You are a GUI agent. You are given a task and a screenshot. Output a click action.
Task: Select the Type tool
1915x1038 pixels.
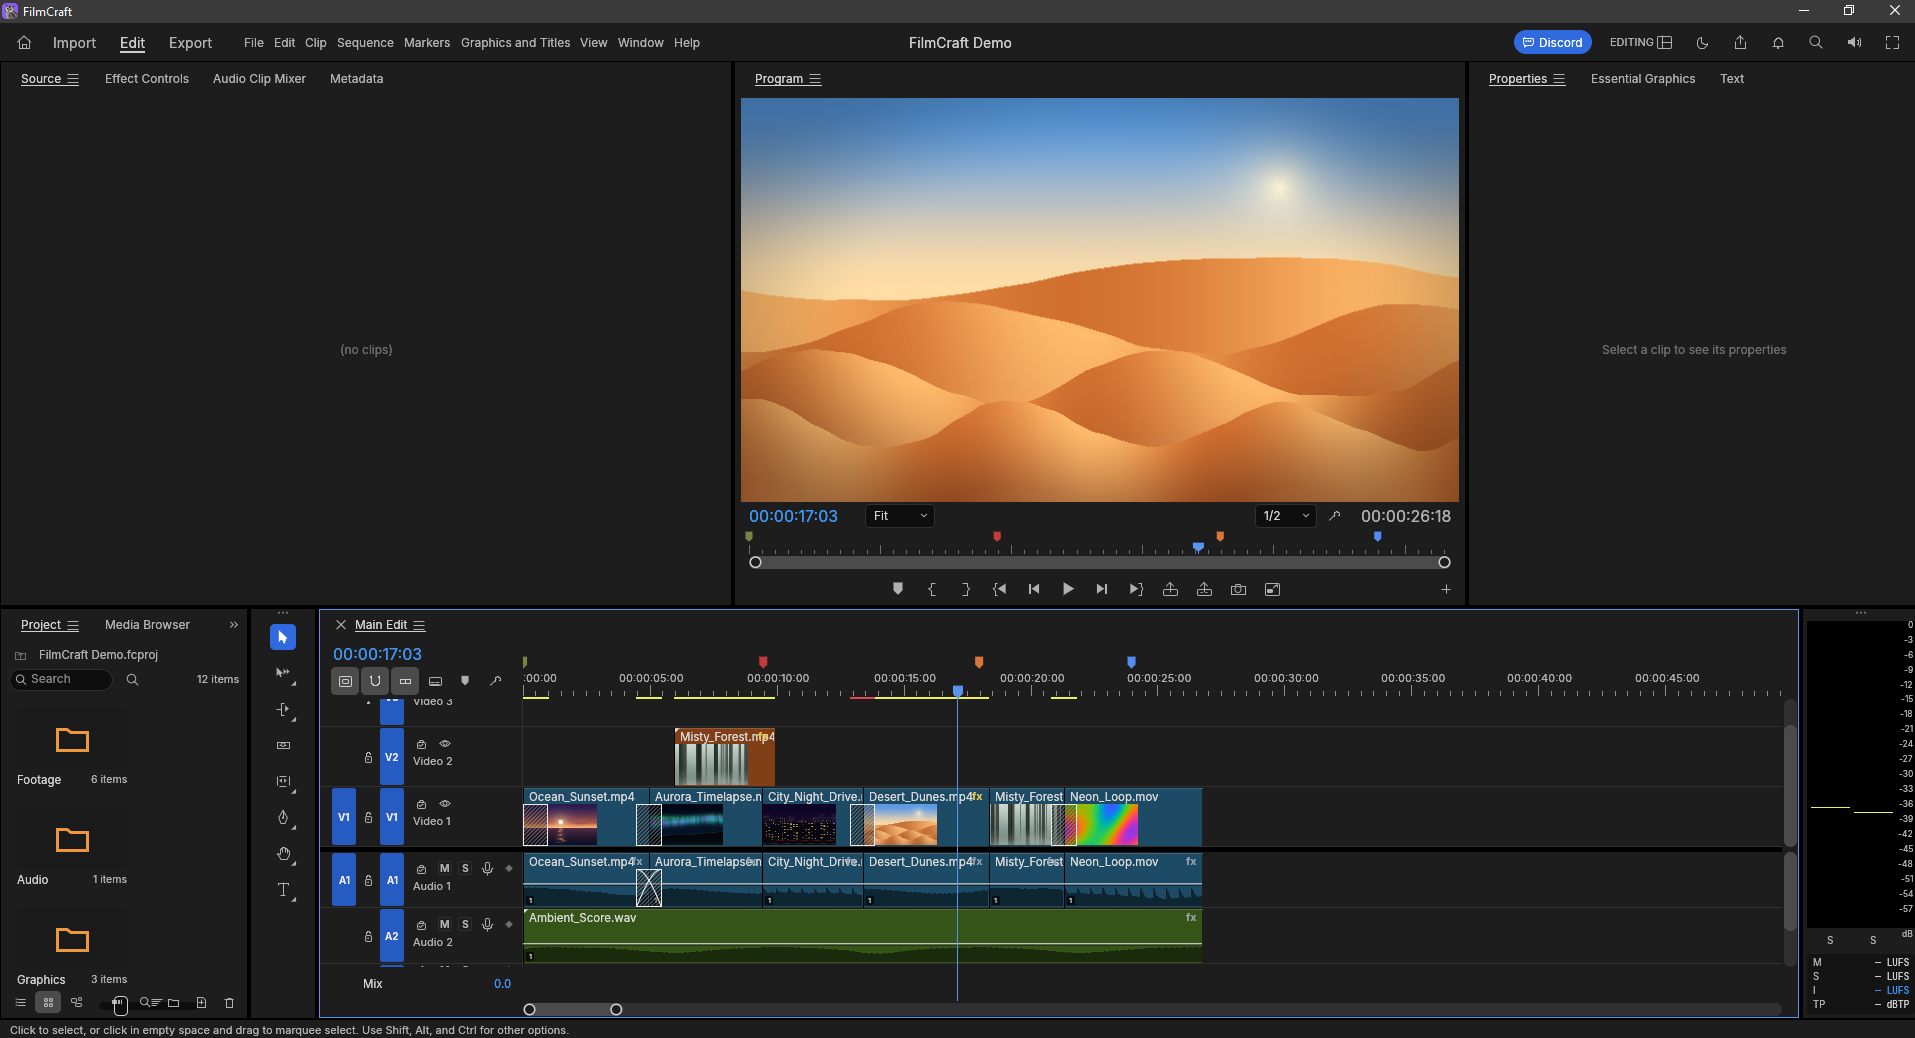click(283, 890)
